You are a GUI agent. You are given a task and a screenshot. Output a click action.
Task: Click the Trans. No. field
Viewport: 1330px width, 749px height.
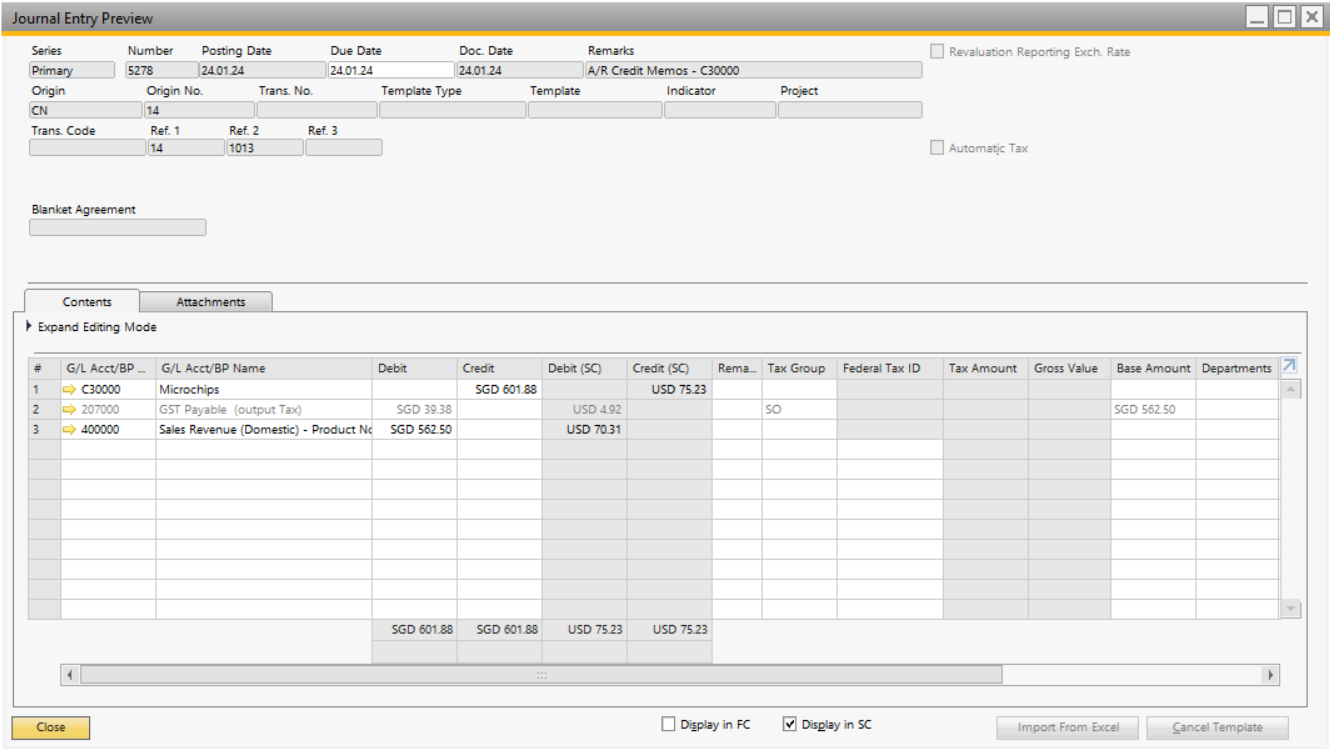pyautogui.click(x=317, y=110)
